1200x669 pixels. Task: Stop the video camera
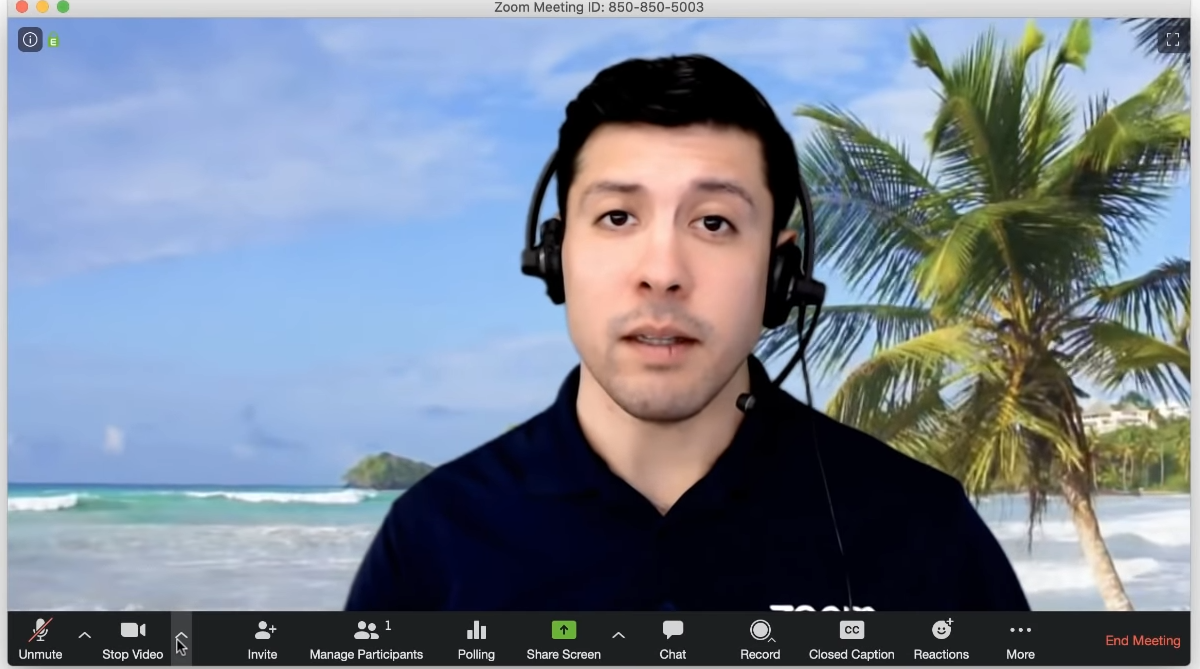click(132, 638)
